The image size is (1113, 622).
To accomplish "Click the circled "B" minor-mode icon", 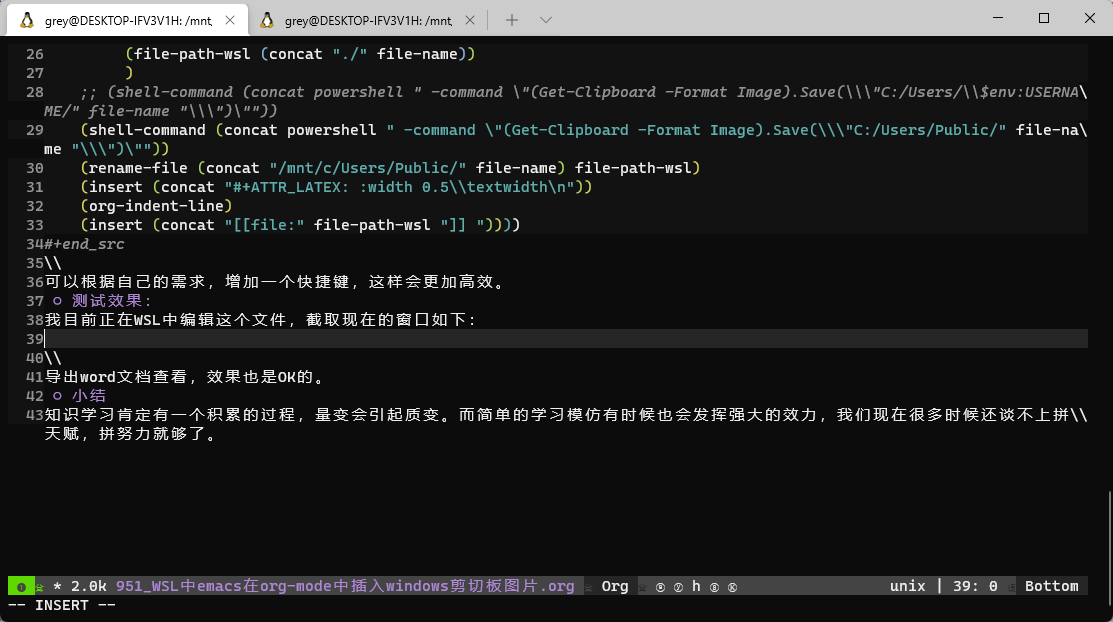I will (714, 586).
